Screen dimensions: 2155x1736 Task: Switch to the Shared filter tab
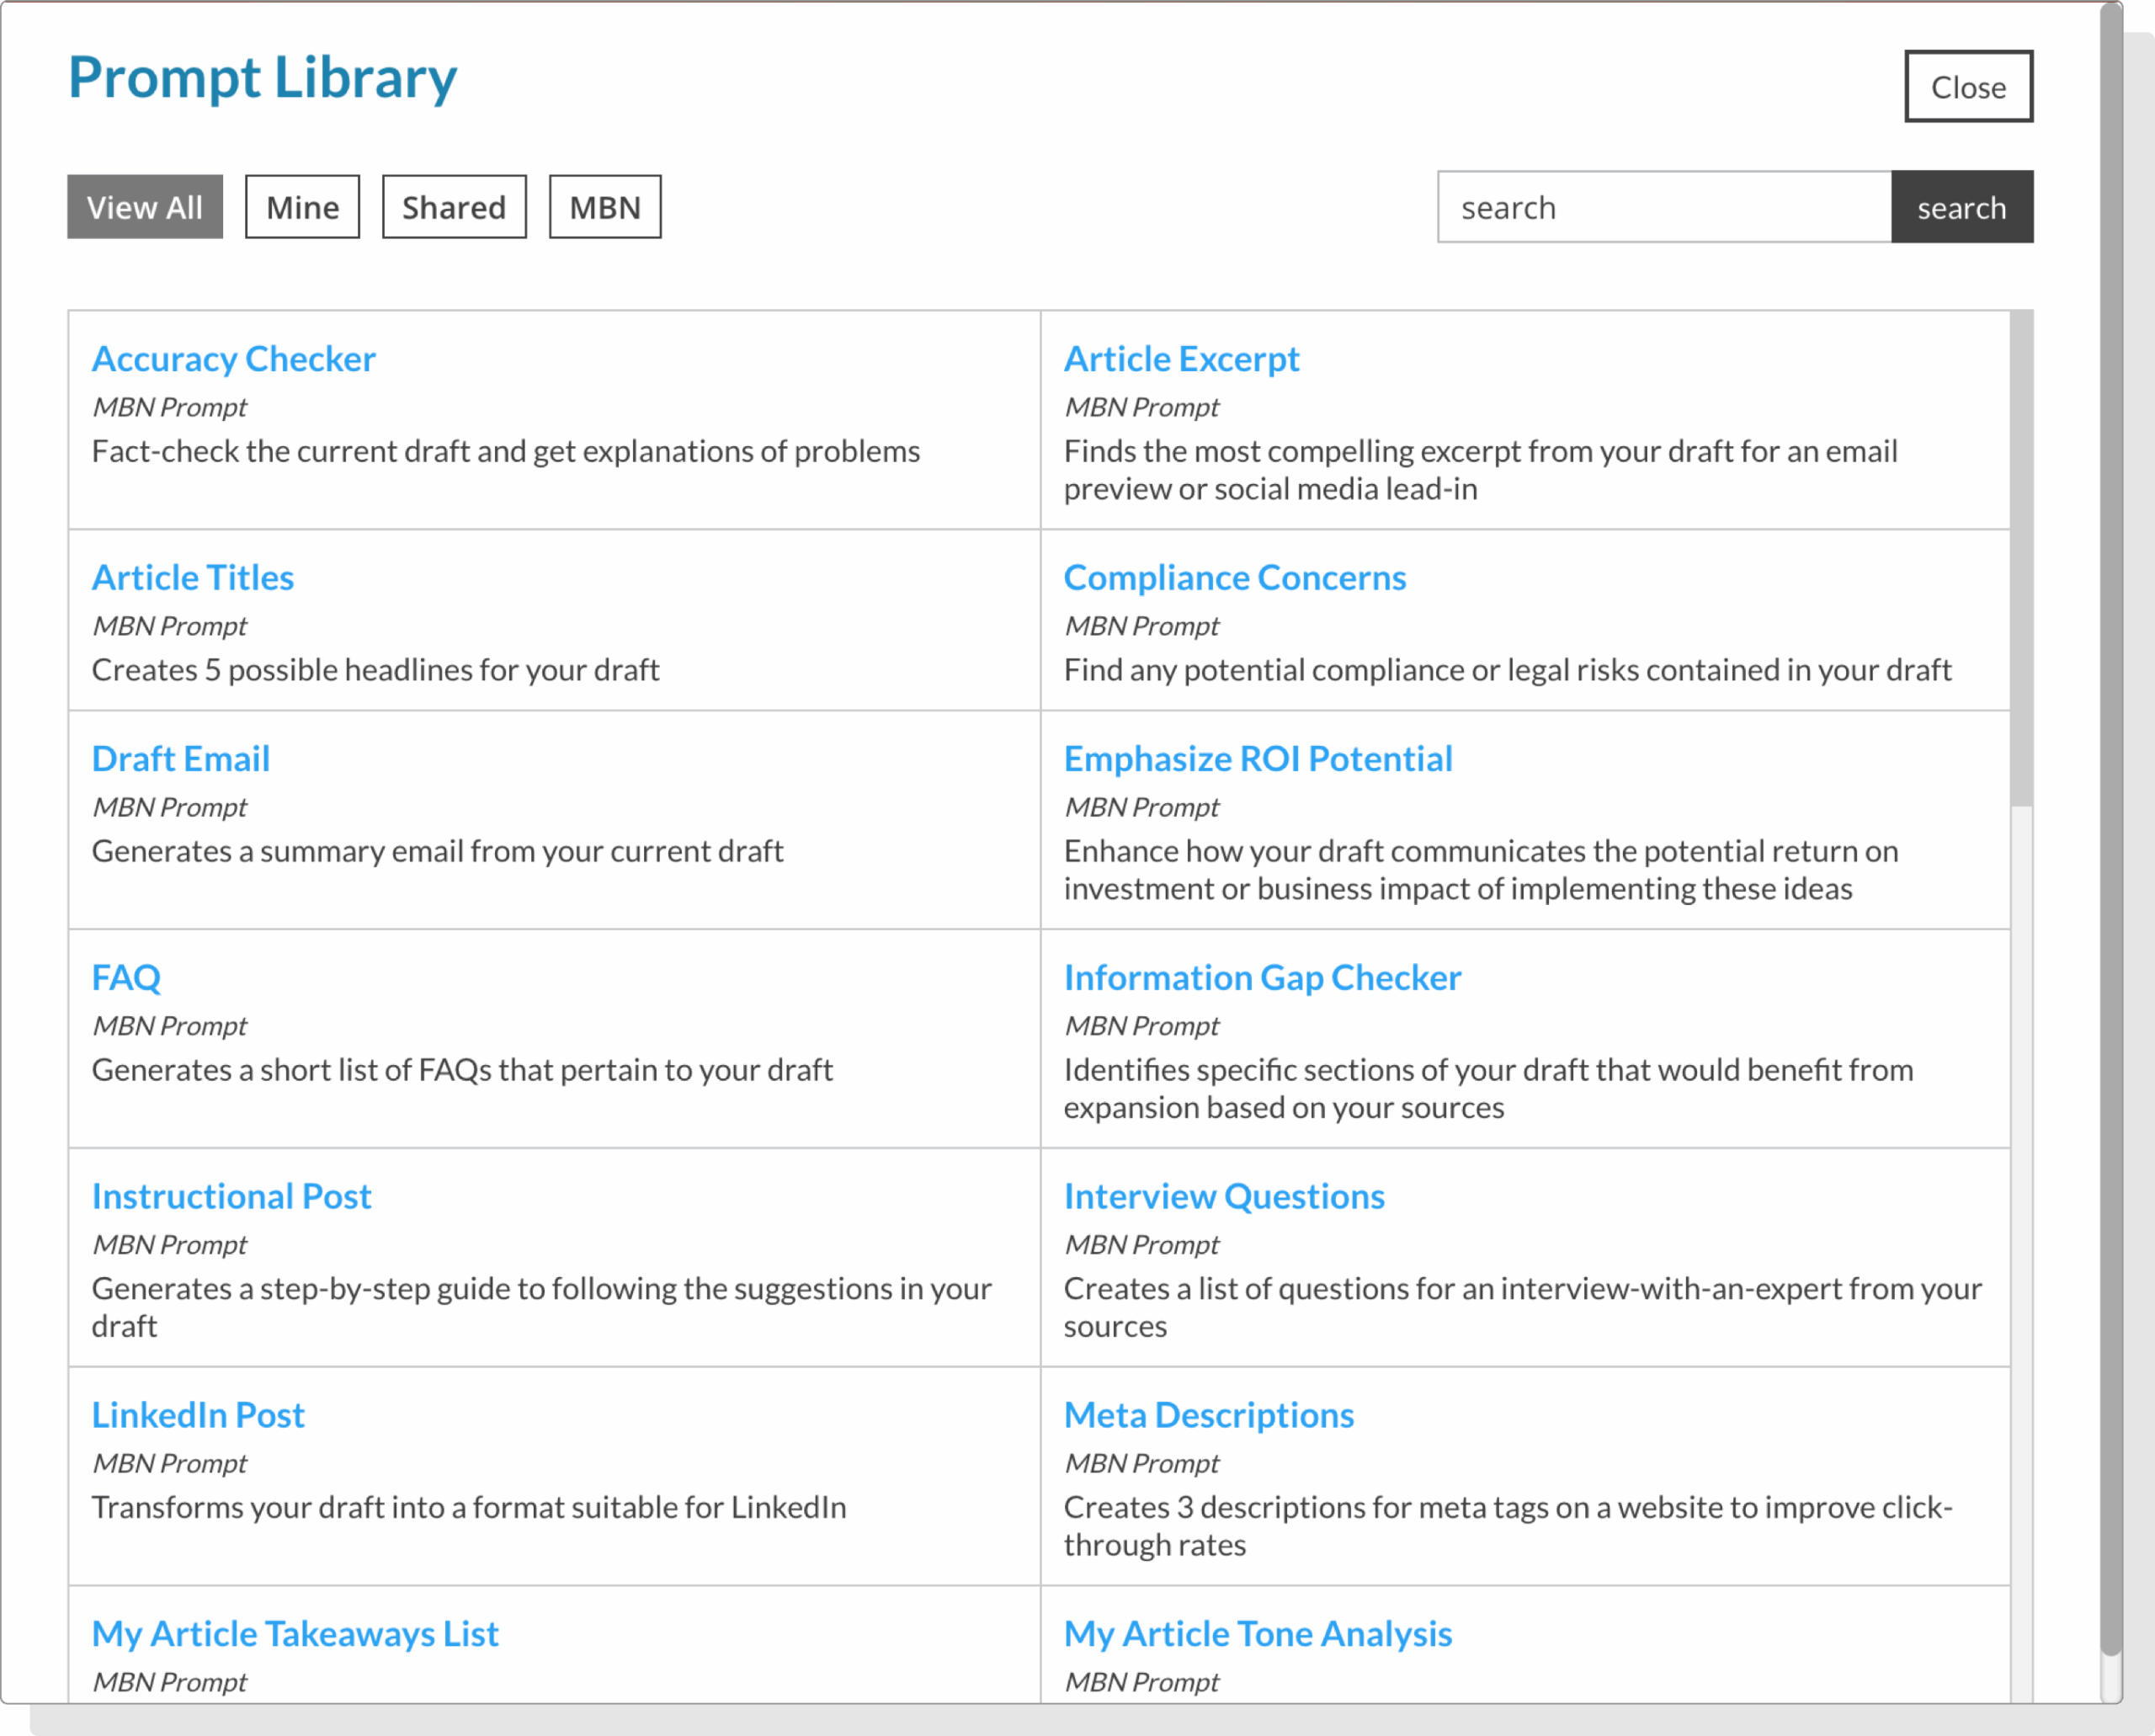point(454,207)
